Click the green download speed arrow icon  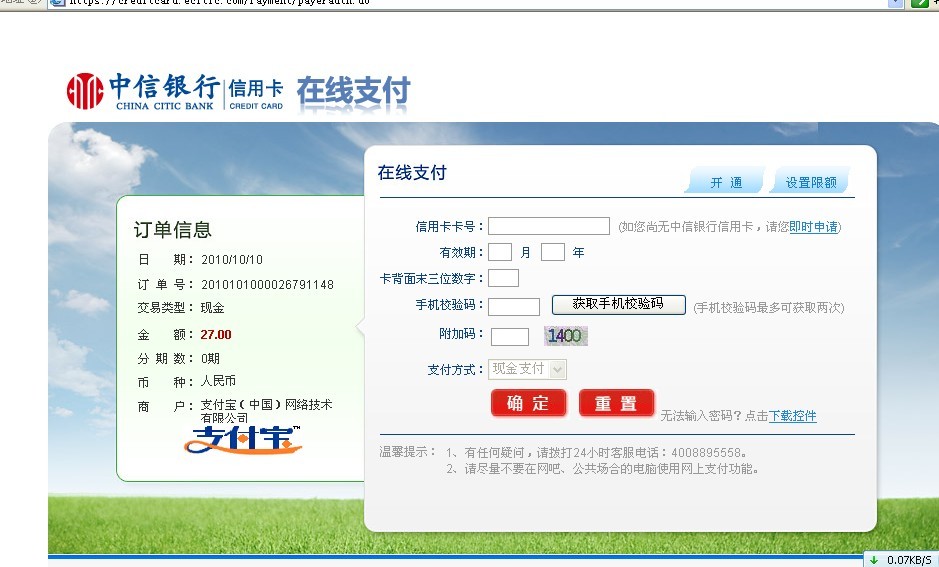tap(874, 560)
